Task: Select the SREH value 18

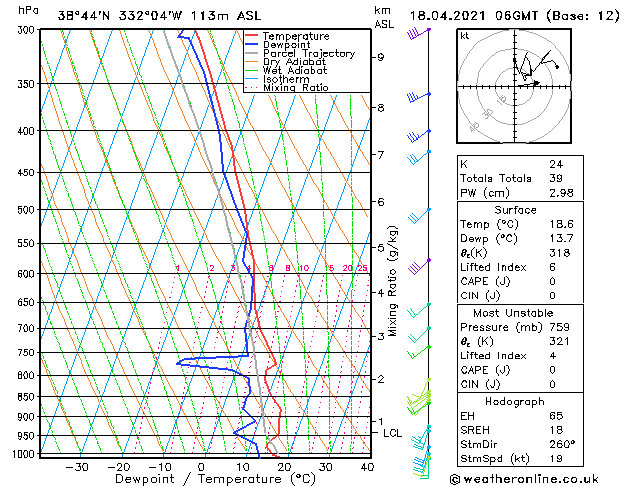Action: pyautogui.click(x=556, y=430)
